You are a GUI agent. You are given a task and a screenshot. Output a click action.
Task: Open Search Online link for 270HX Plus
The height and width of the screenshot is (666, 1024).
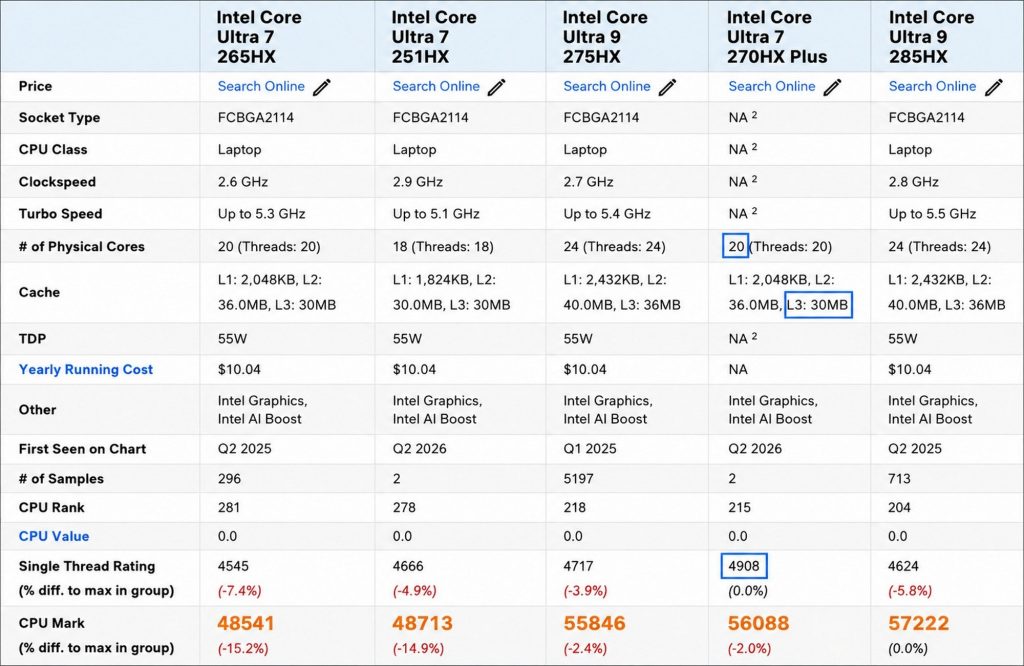point(772,86)
